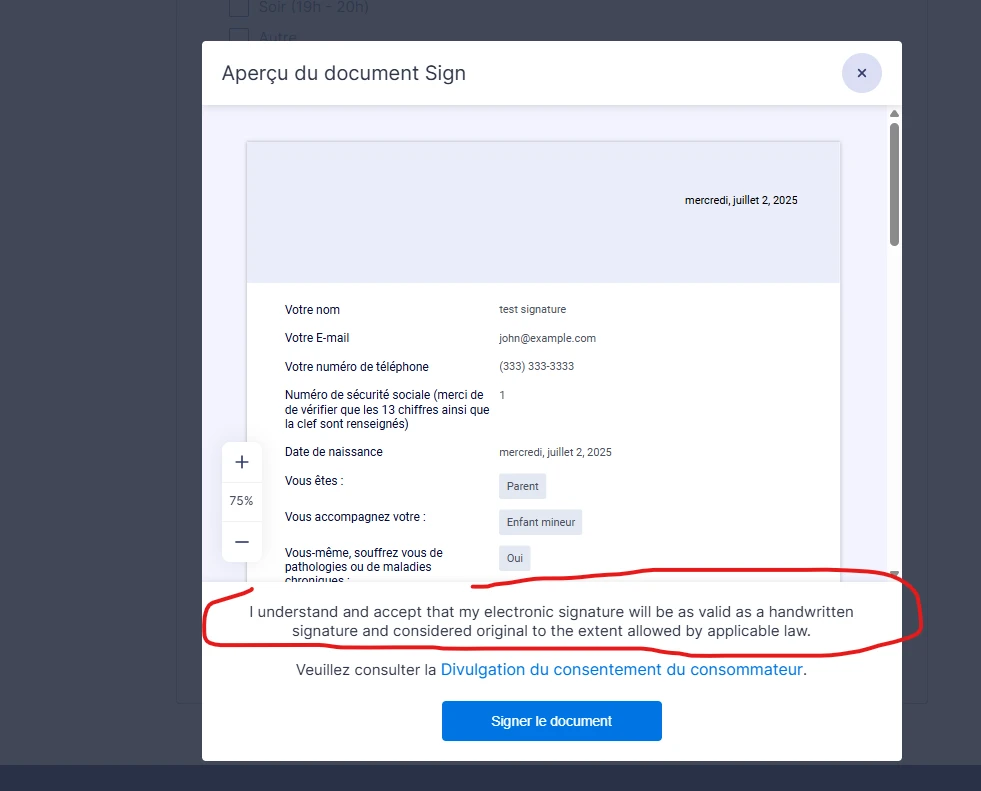
Task: Select the Enfant mineur answer badge
Action: (x=540, y=521)
